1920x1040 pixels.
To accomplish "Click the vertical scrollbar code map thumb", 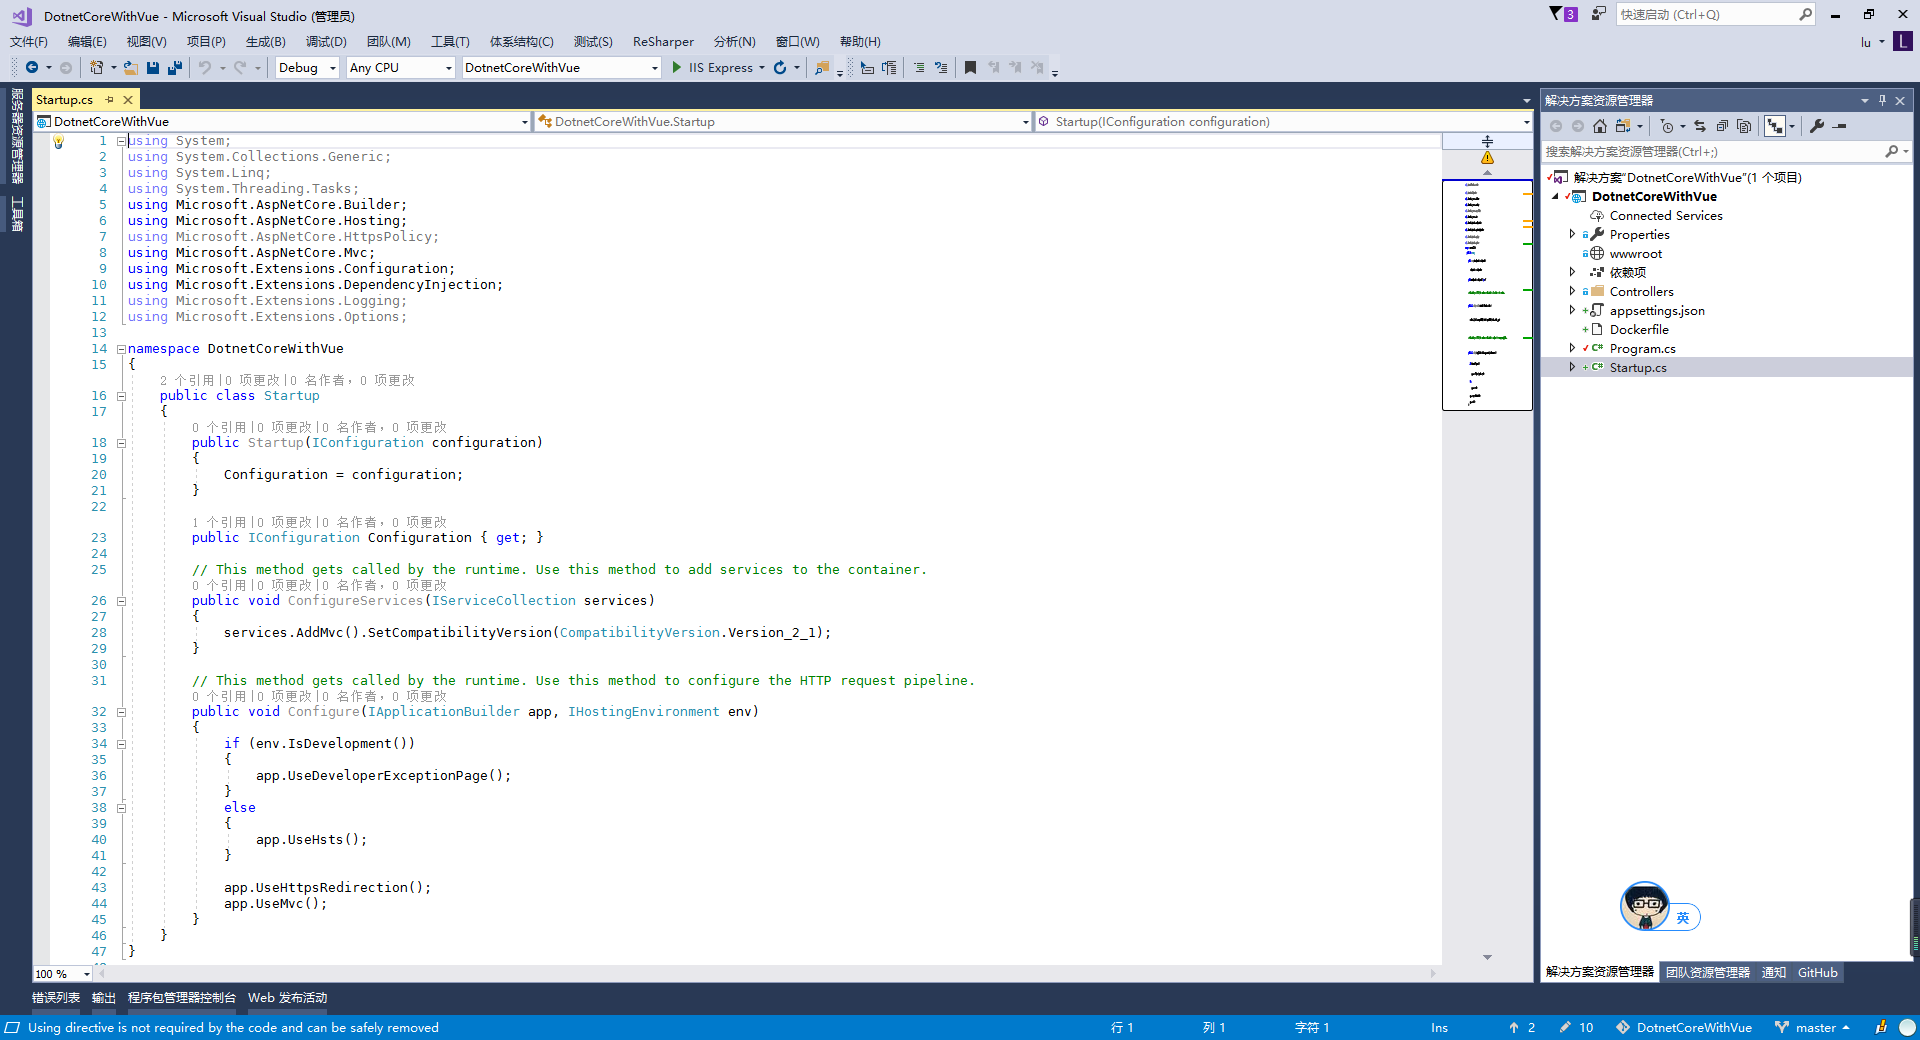I will pos(1487,295).
